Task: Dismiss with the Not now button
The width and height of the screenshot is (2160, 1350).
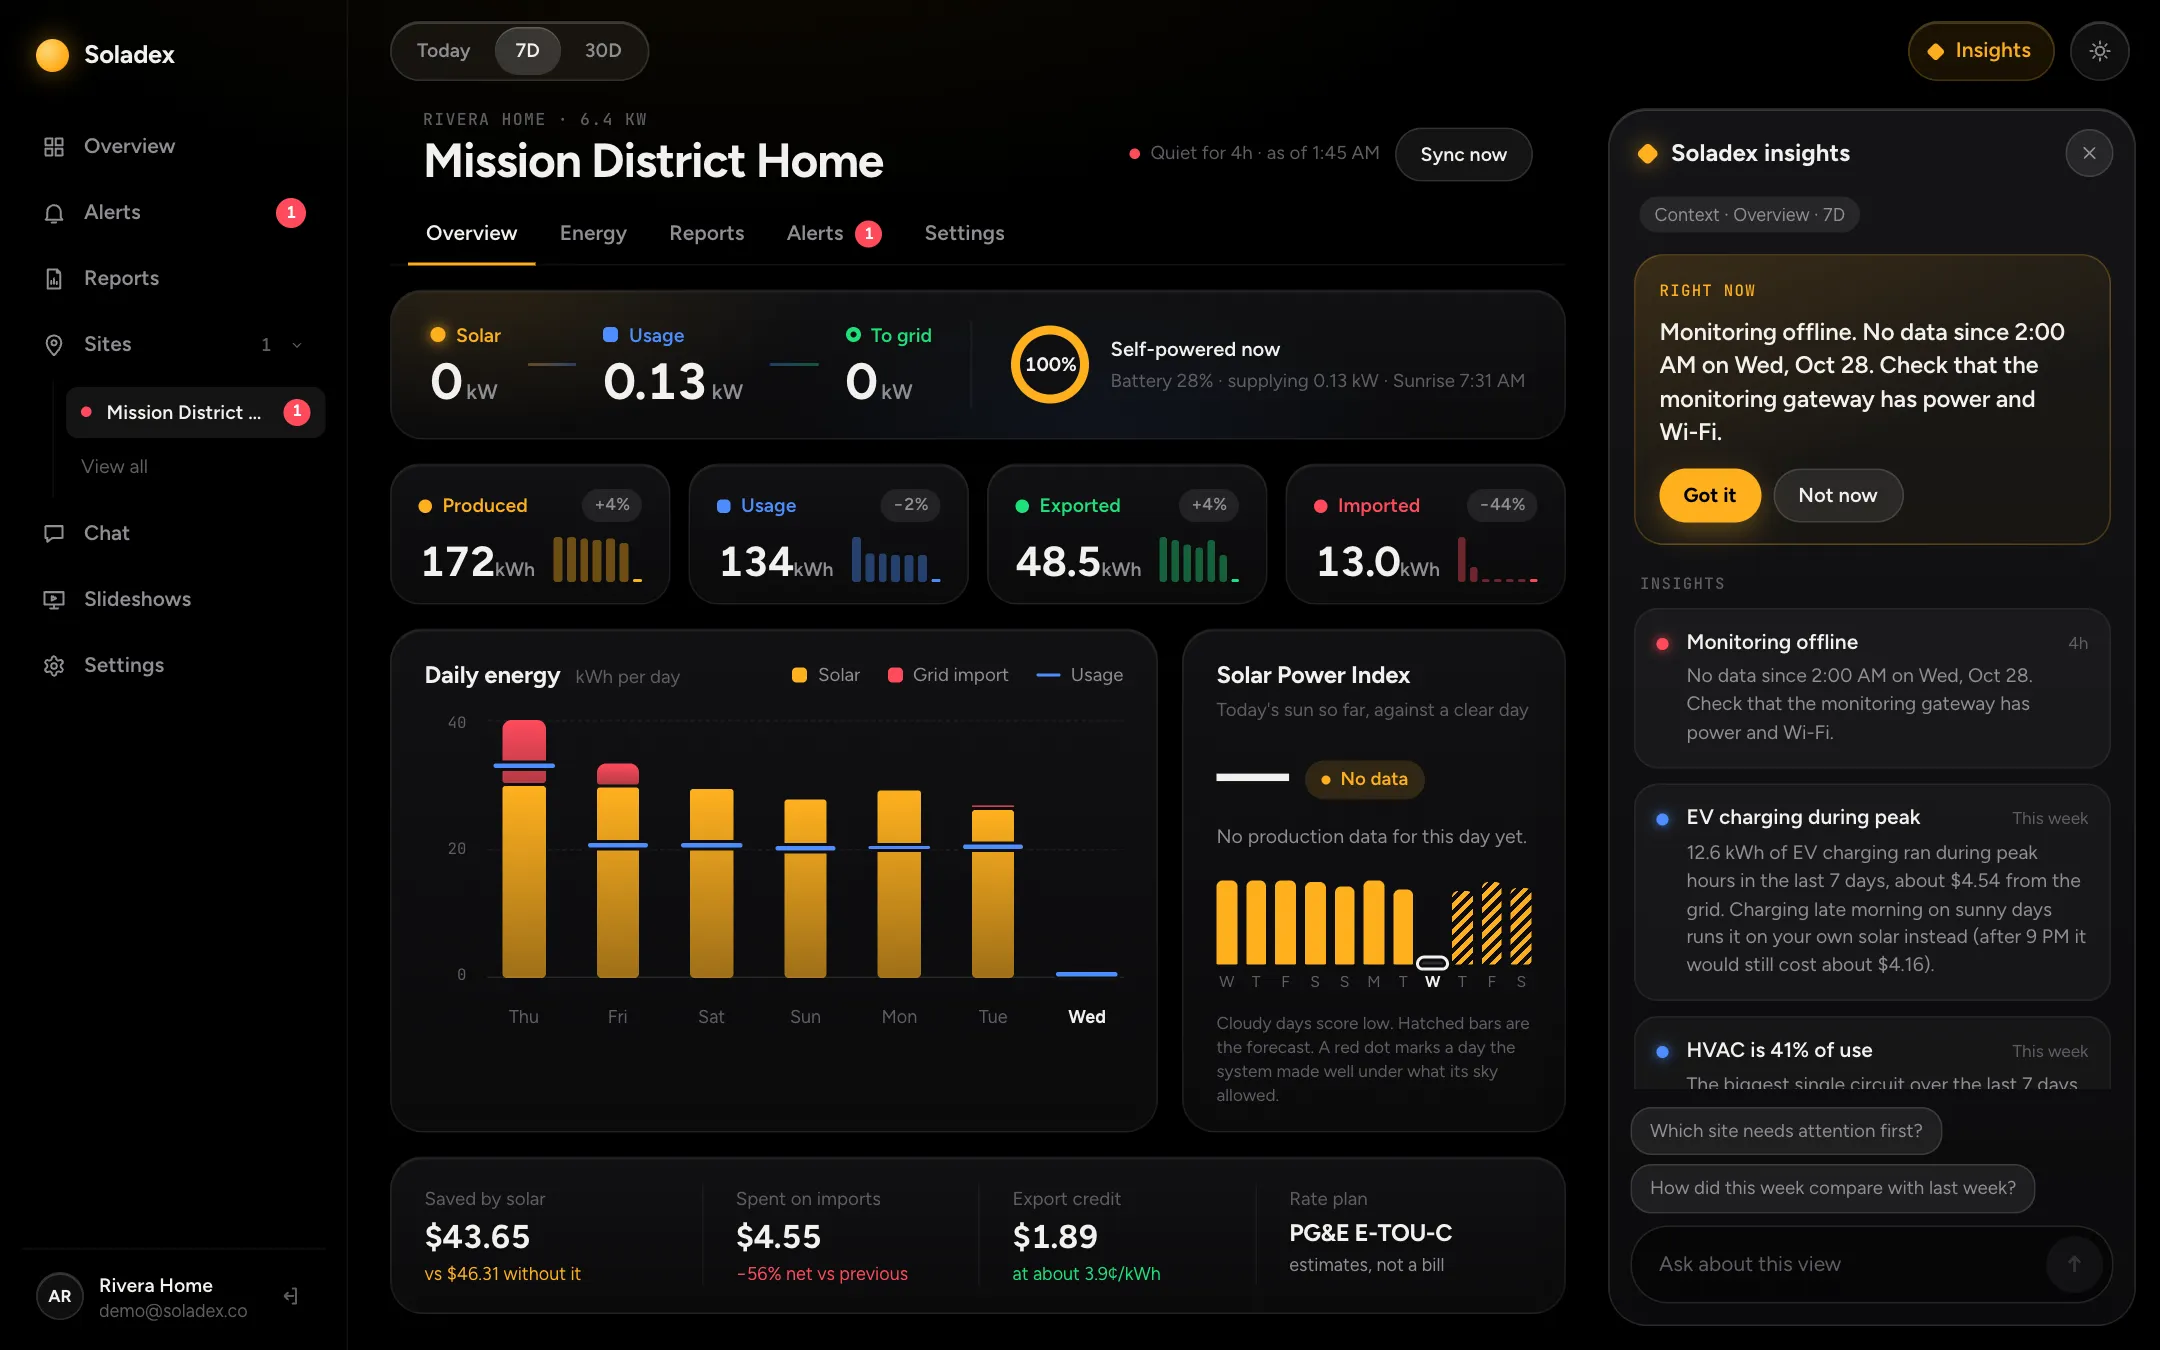Action: pos(1838,495)
